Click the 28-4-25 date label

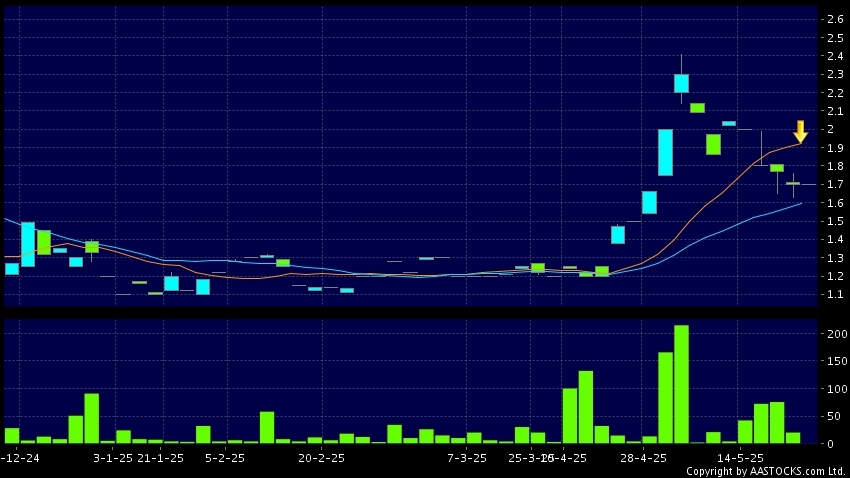pos(643,458)
